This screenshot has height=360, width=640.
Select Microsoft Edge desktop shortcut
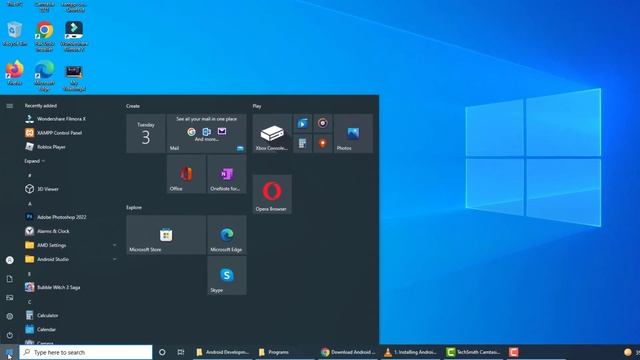pyautogui.click(x=44, y=76)
